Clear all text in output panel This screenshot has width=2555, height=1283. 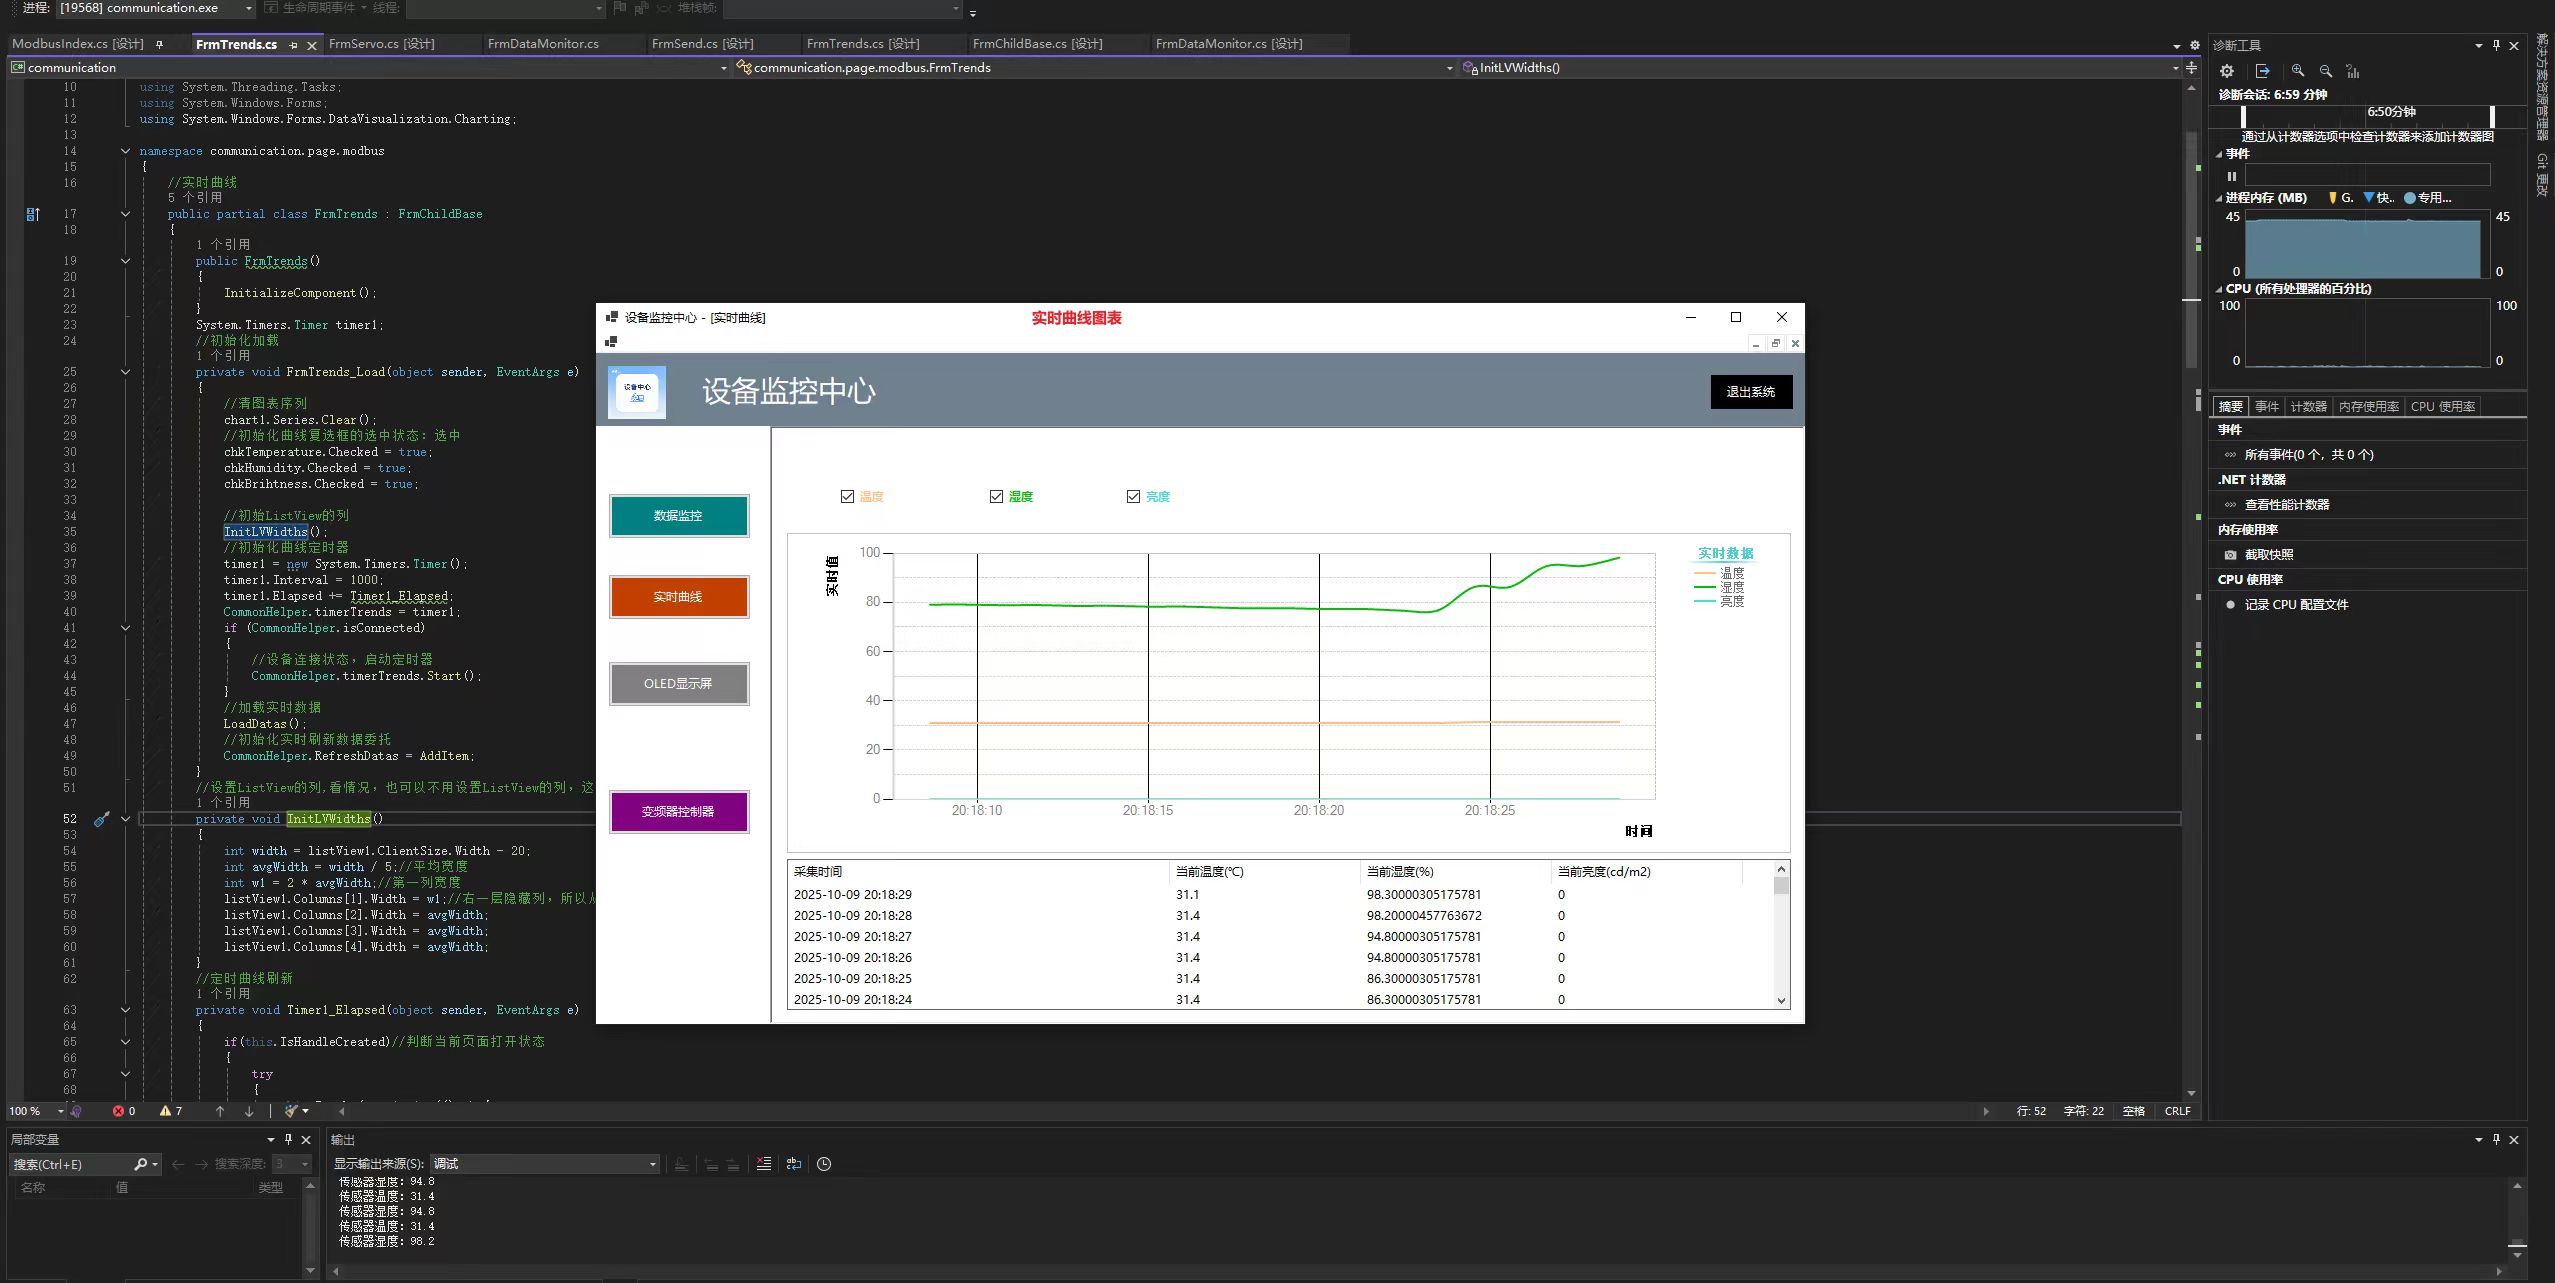click(x=764, y=1164)
